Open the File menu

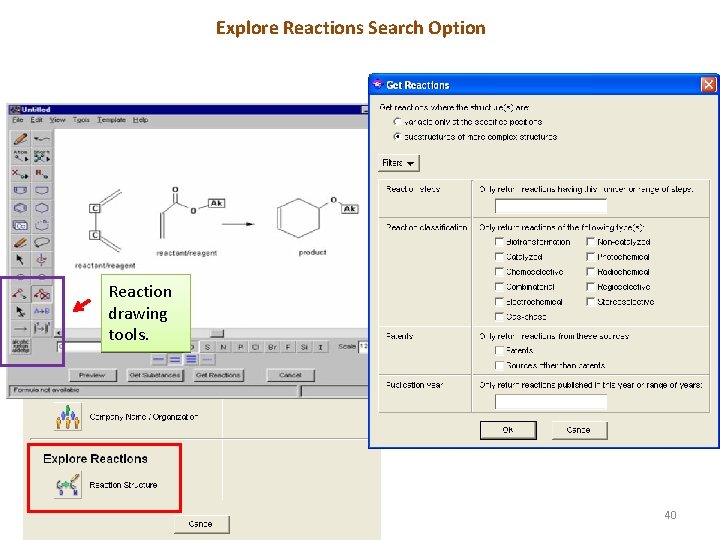(17, 120)
